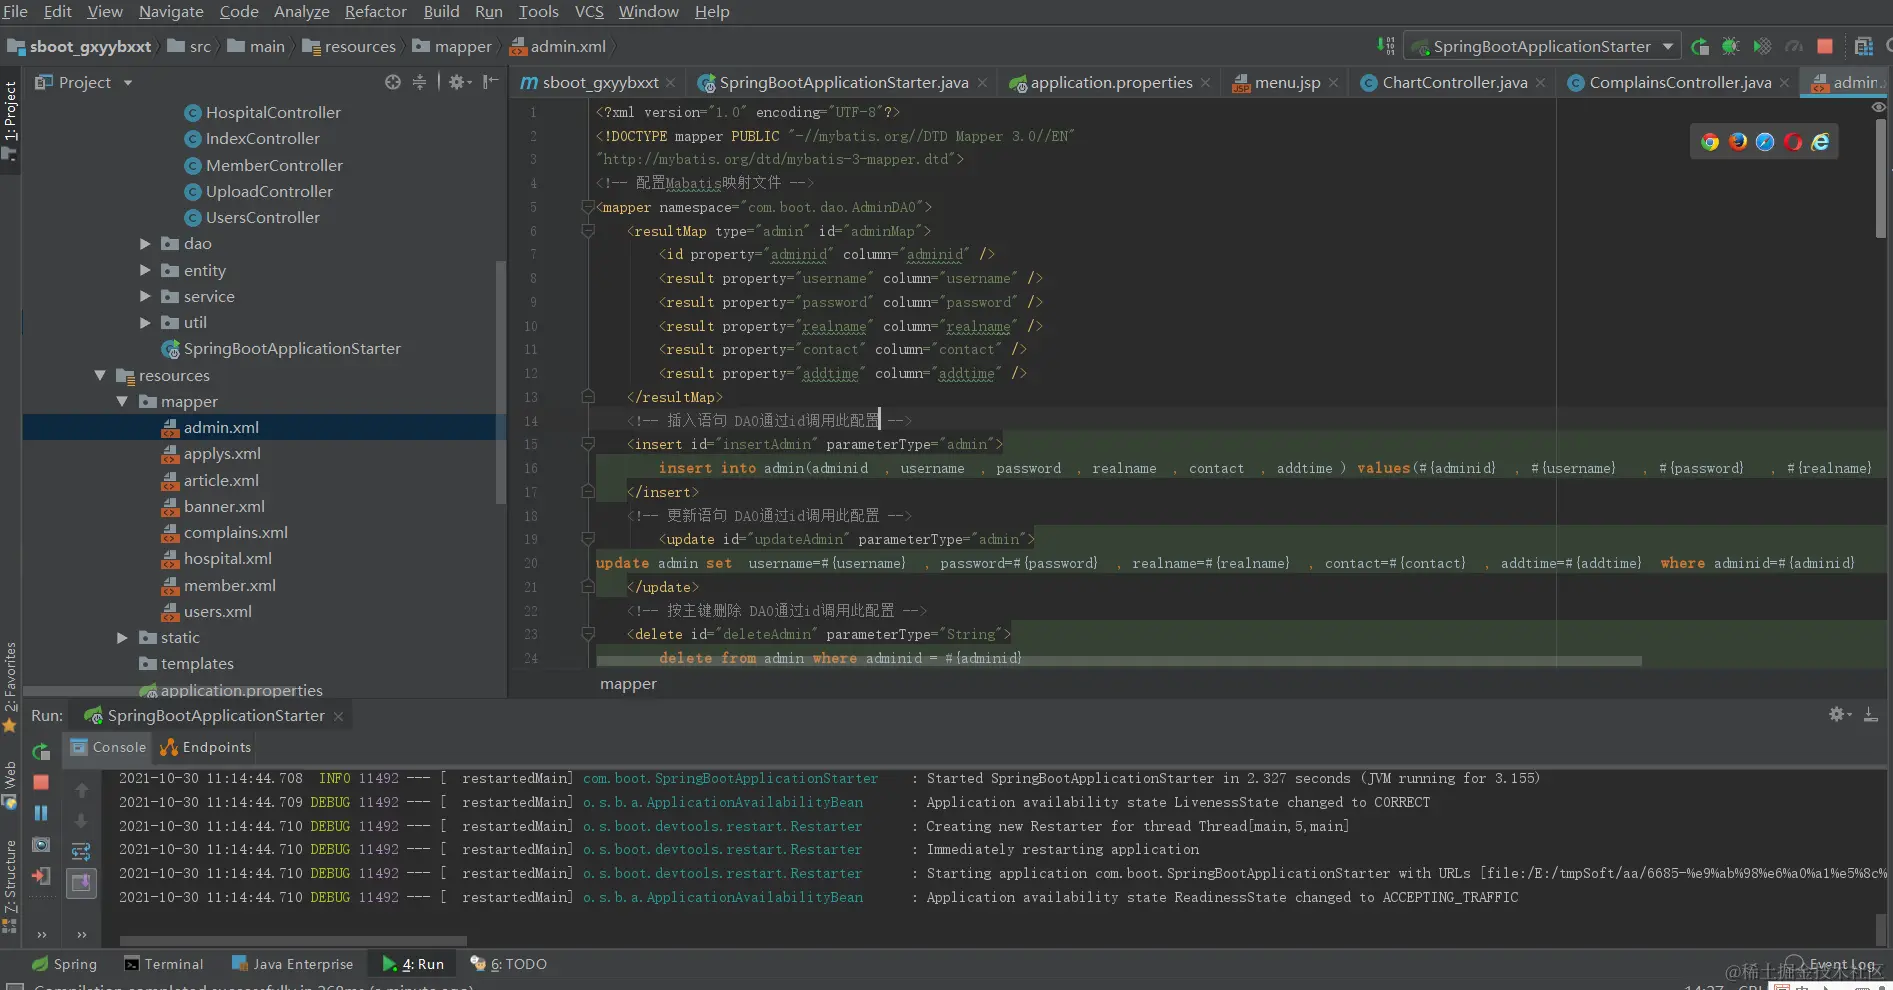The height and width of the screenshot is (990, 1893).
Task: Click the editor horizontal scrollbar
Action: click(1118, 661)
